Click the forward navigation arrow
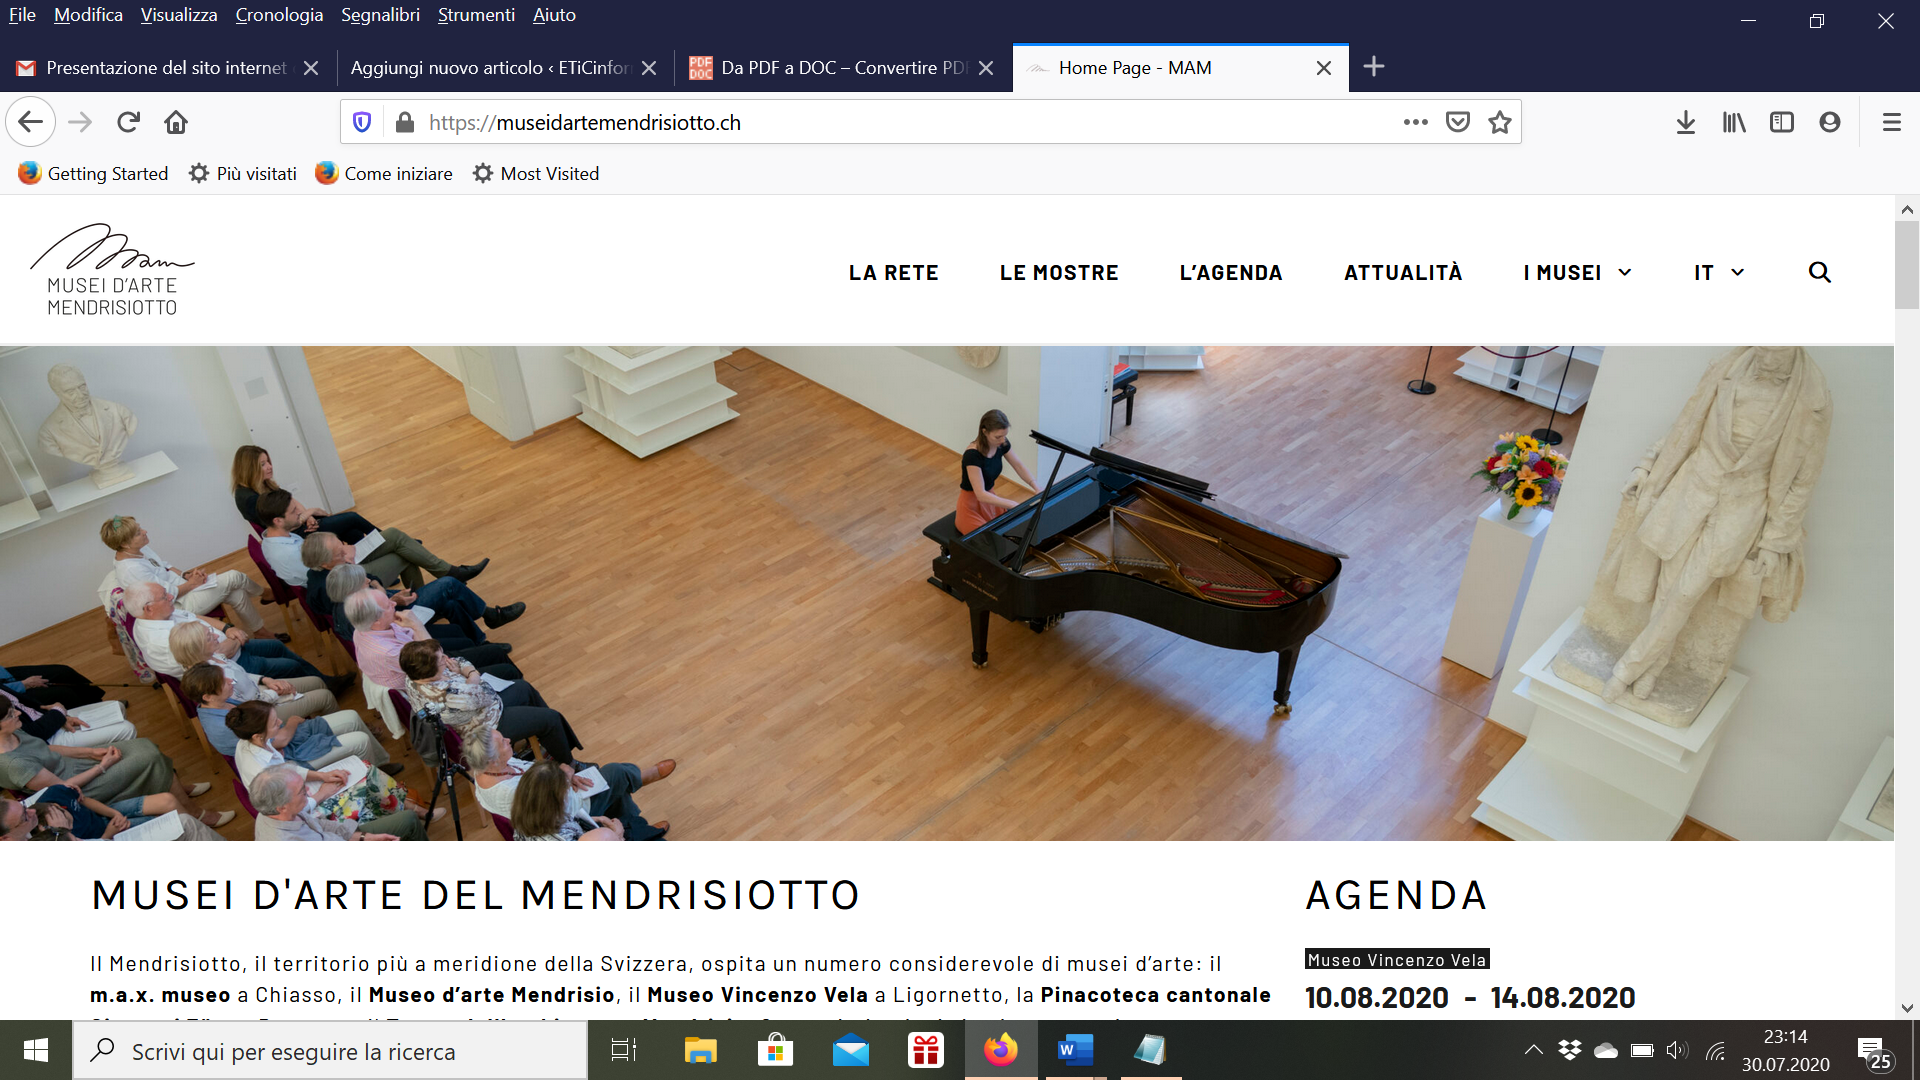 tap(80, 122)
